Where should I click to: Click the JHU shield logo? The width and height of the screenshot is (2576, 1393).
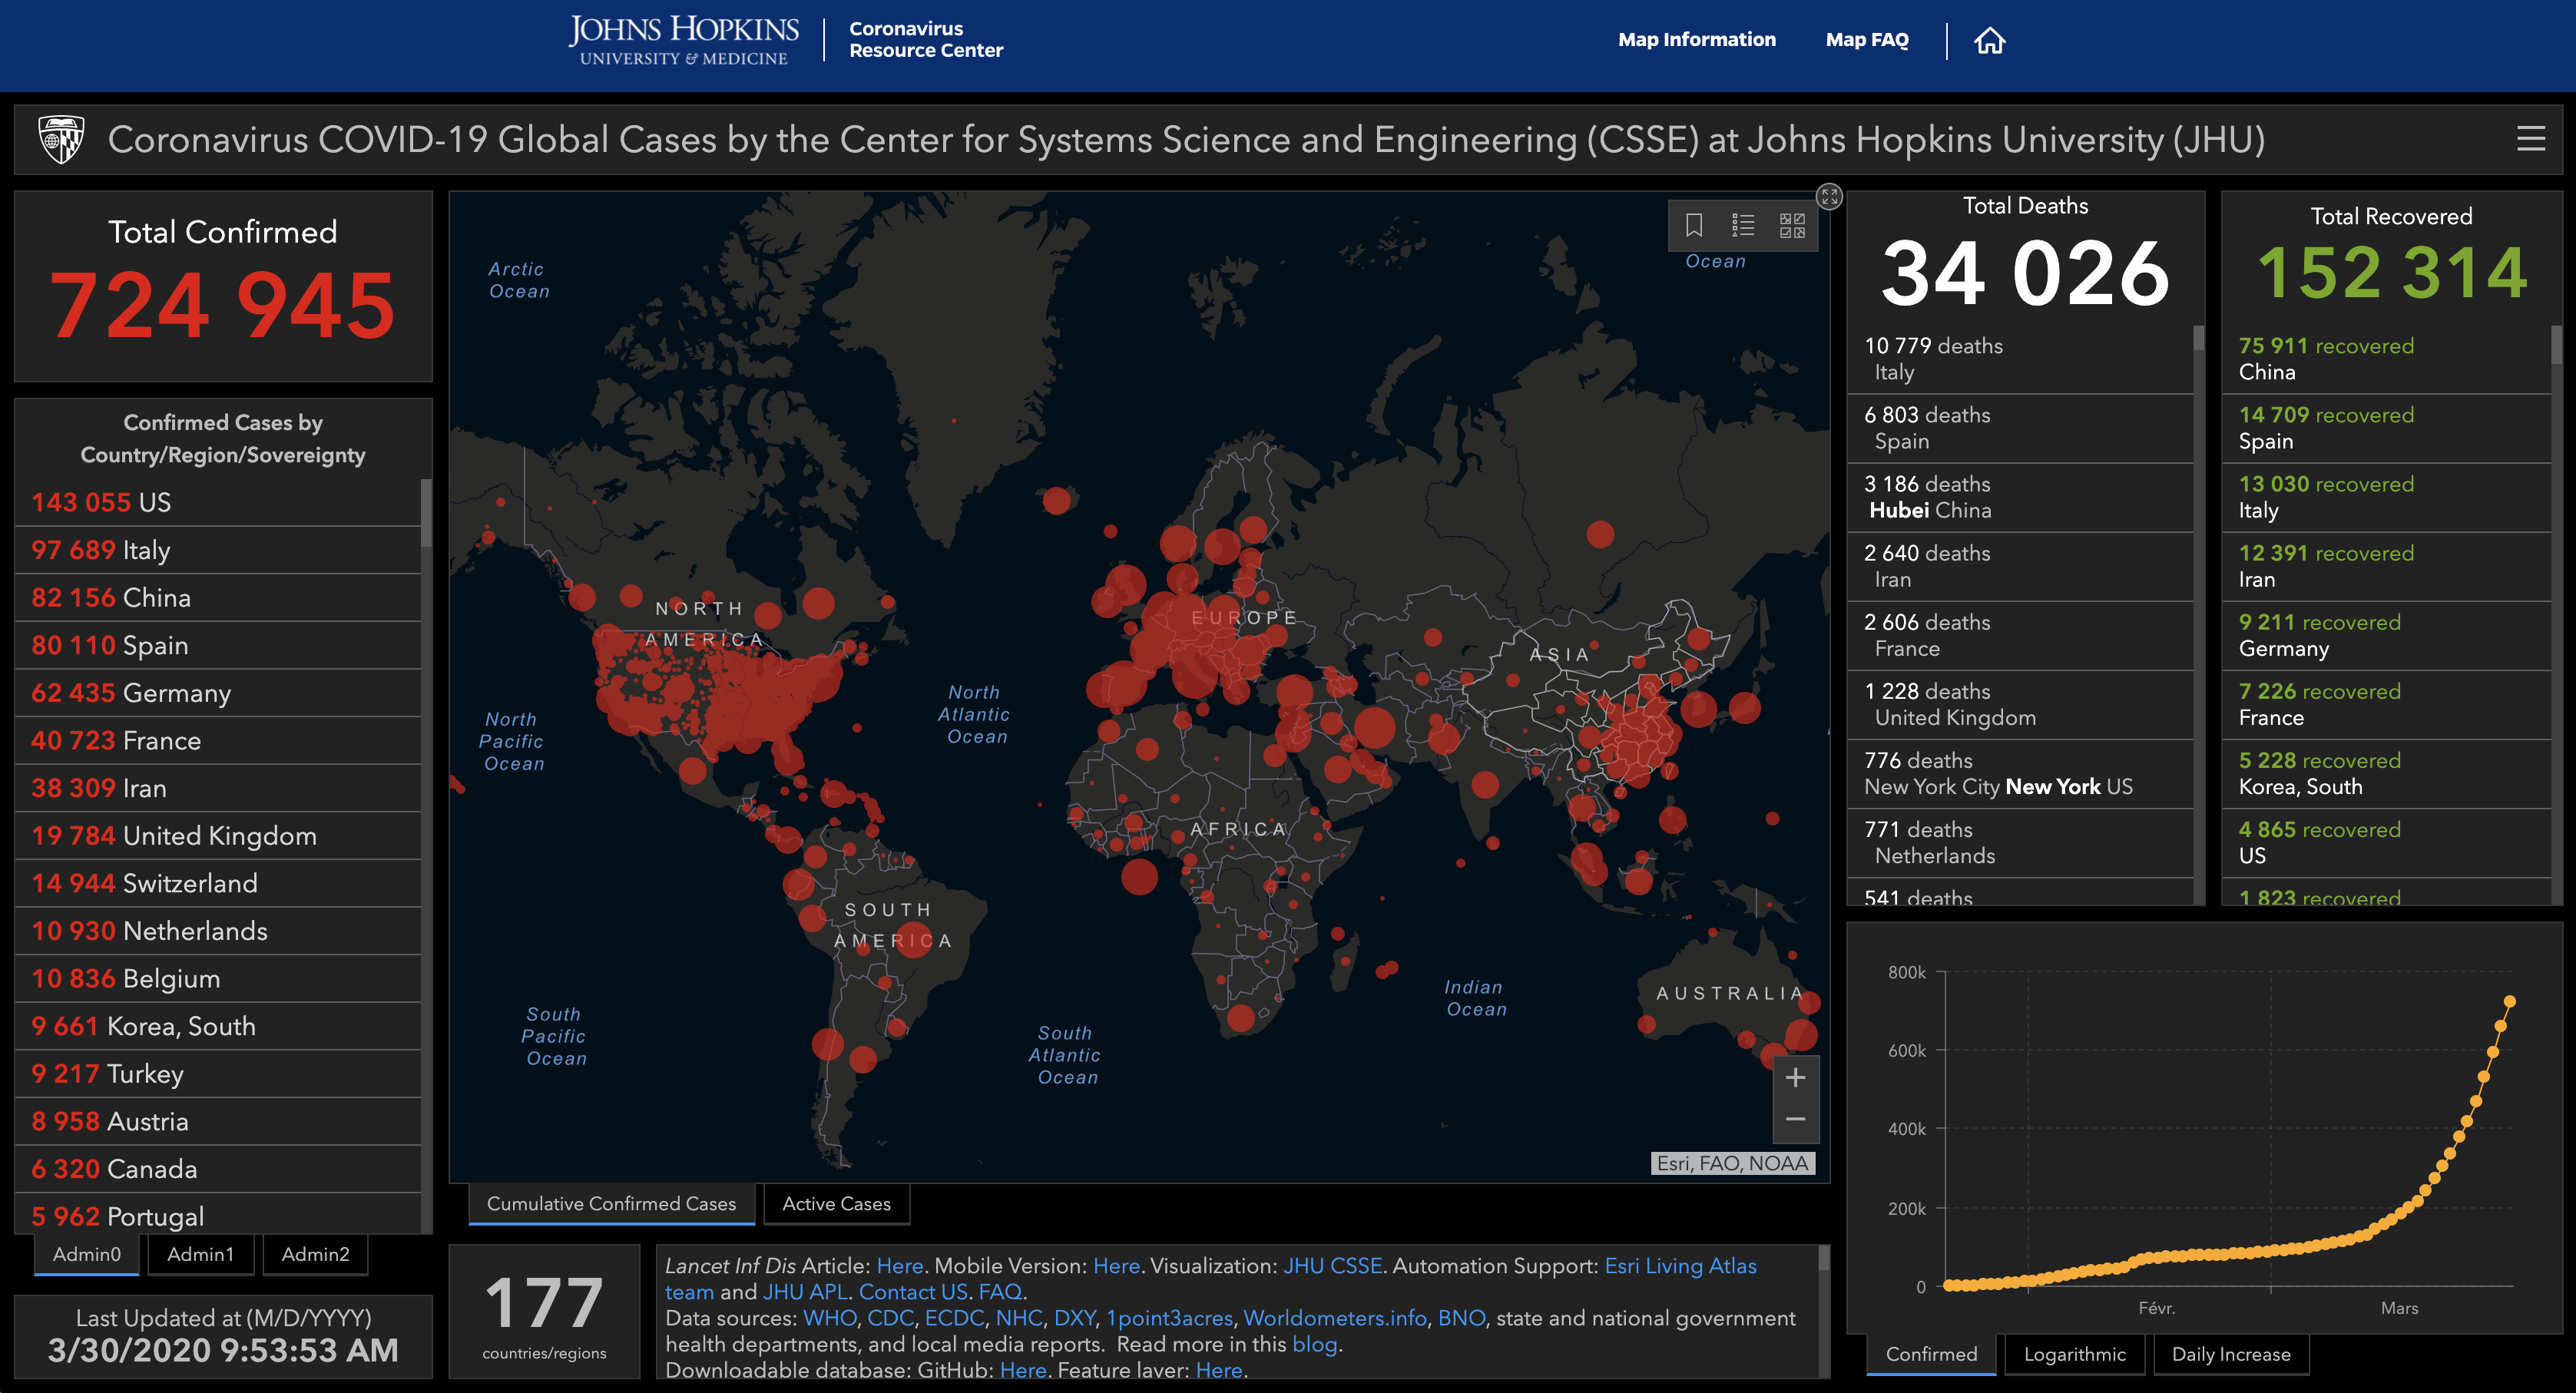pyautogui.click(x=61, y=139)
